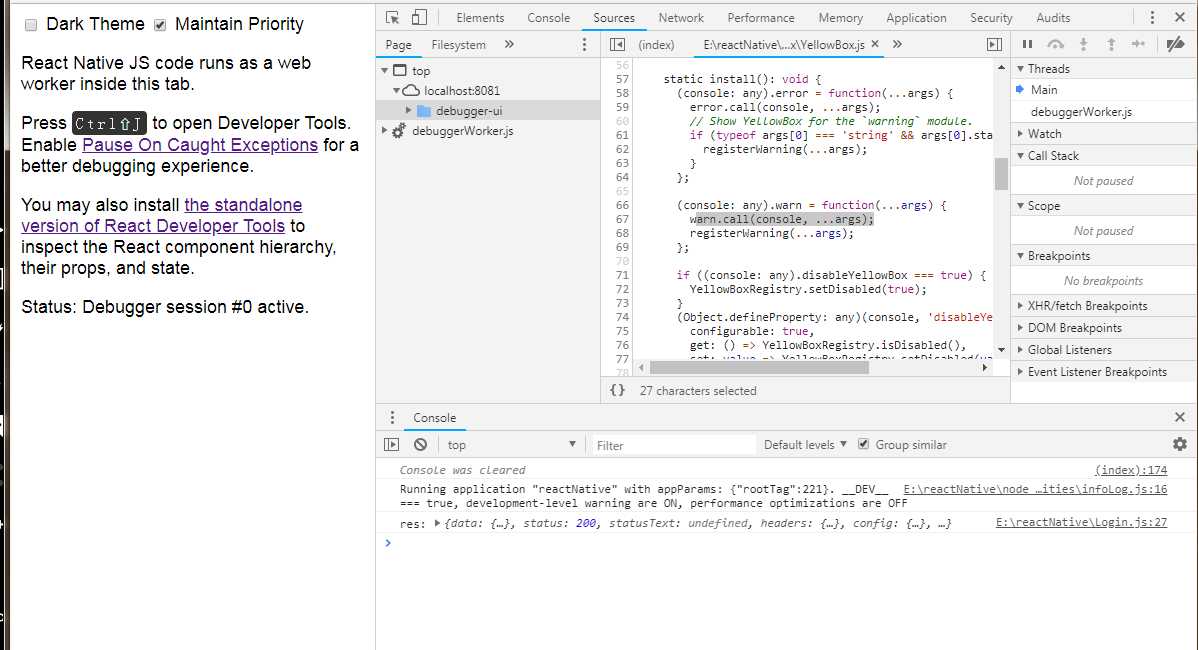Open the Security tab
The image size is (1198, 650).
pyautogui.click(x=991, y=18)
